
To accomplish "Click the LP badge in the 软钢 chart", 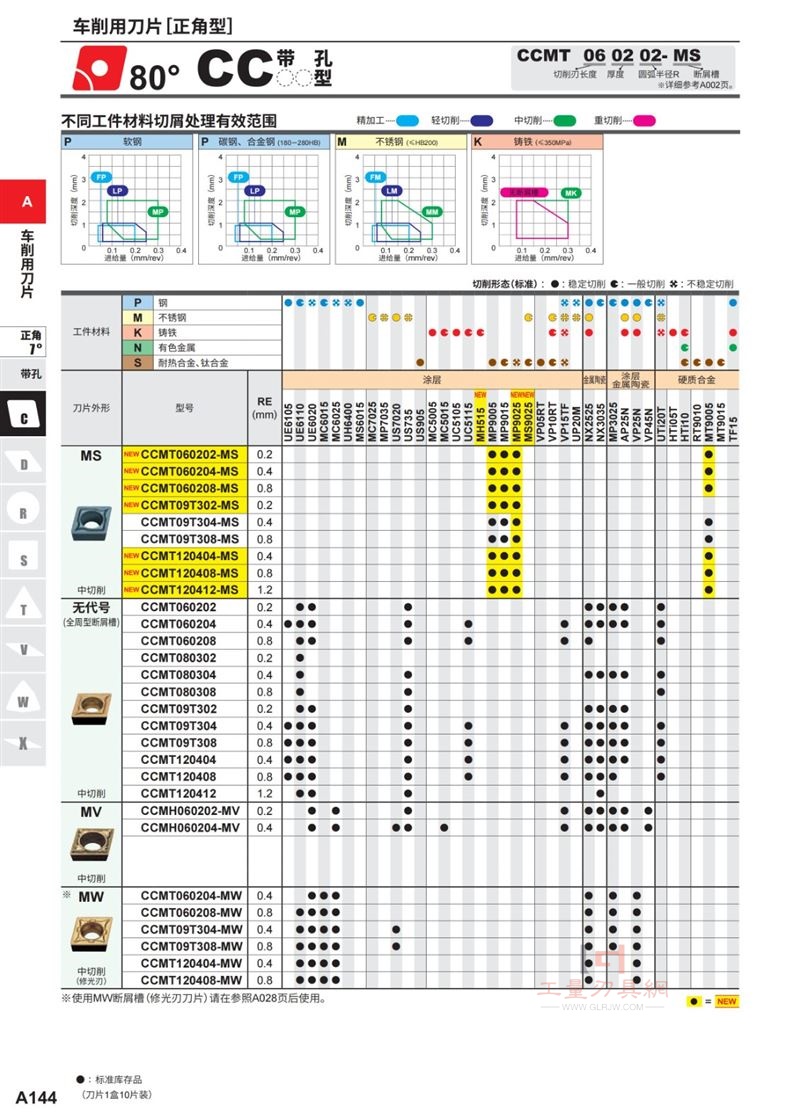I will click(118, 191).
